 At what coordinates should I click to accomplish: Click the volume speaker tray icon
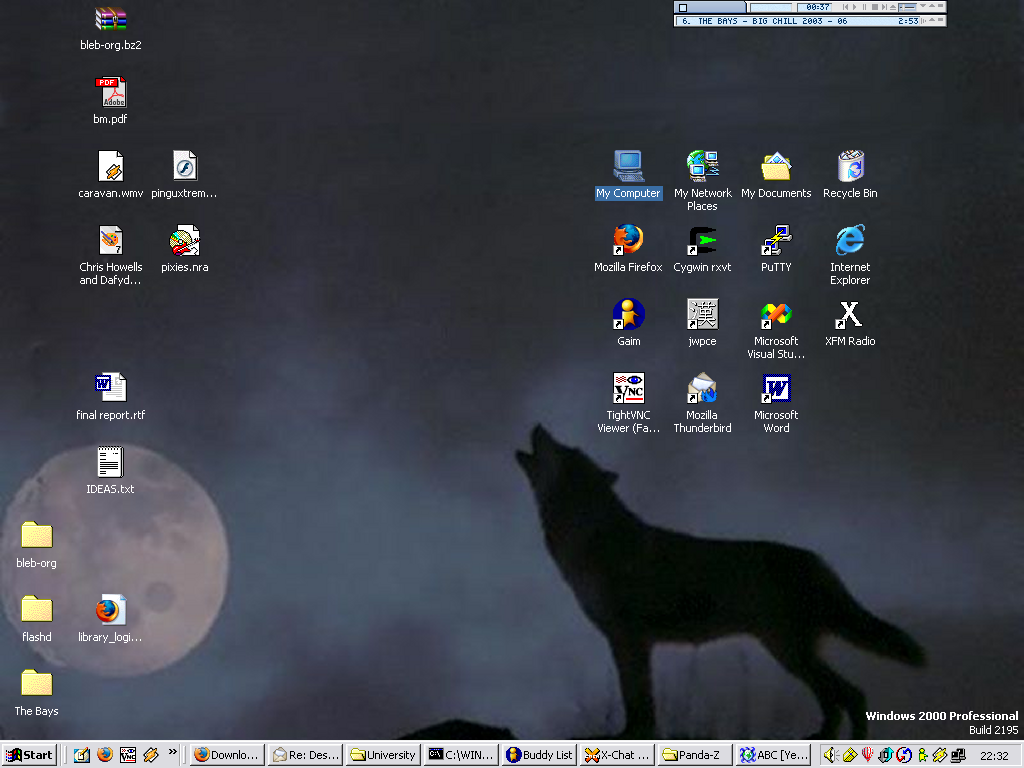(x=829, y=755)
